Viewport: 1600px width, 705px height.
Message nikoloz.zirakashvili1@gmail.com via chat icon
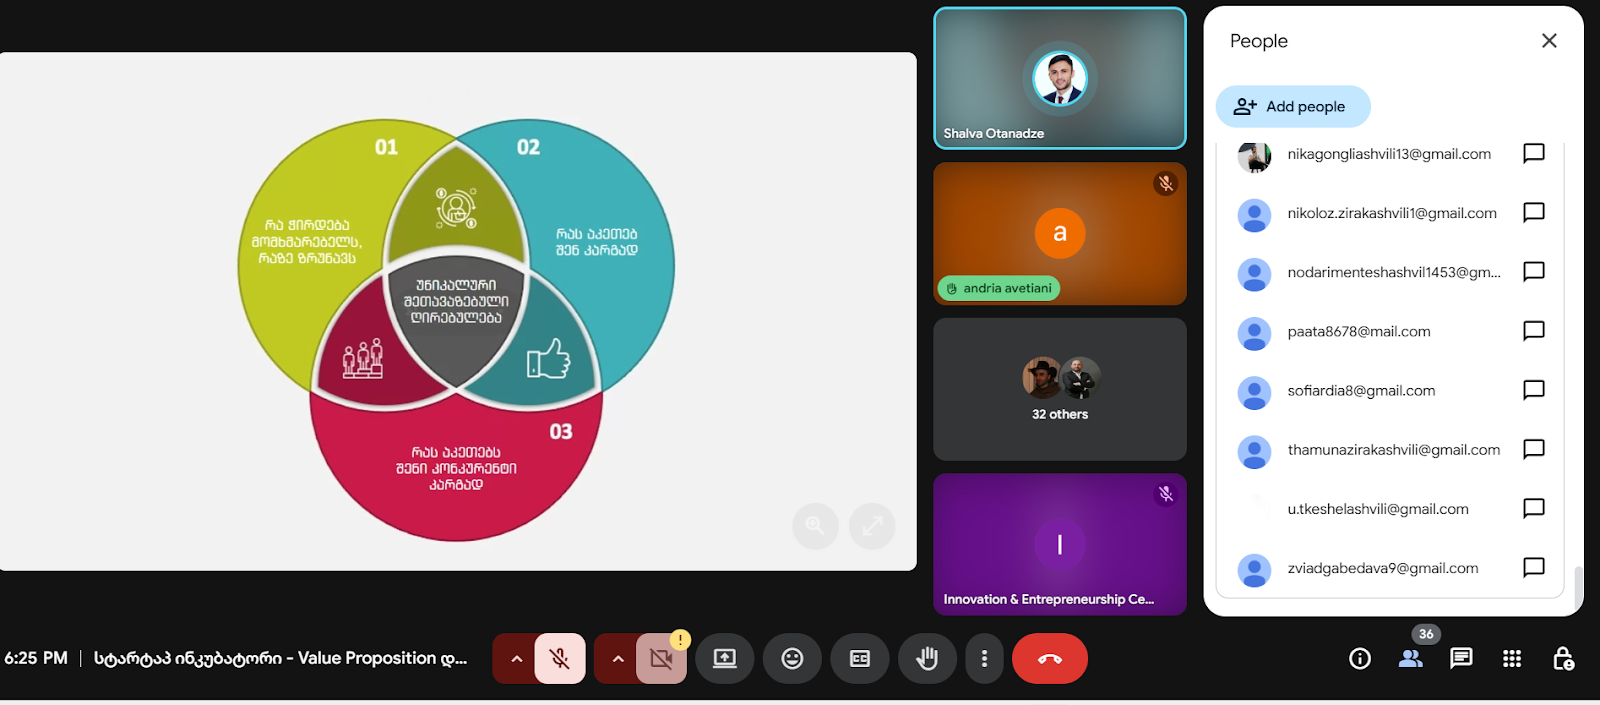tap(1533, 213)
